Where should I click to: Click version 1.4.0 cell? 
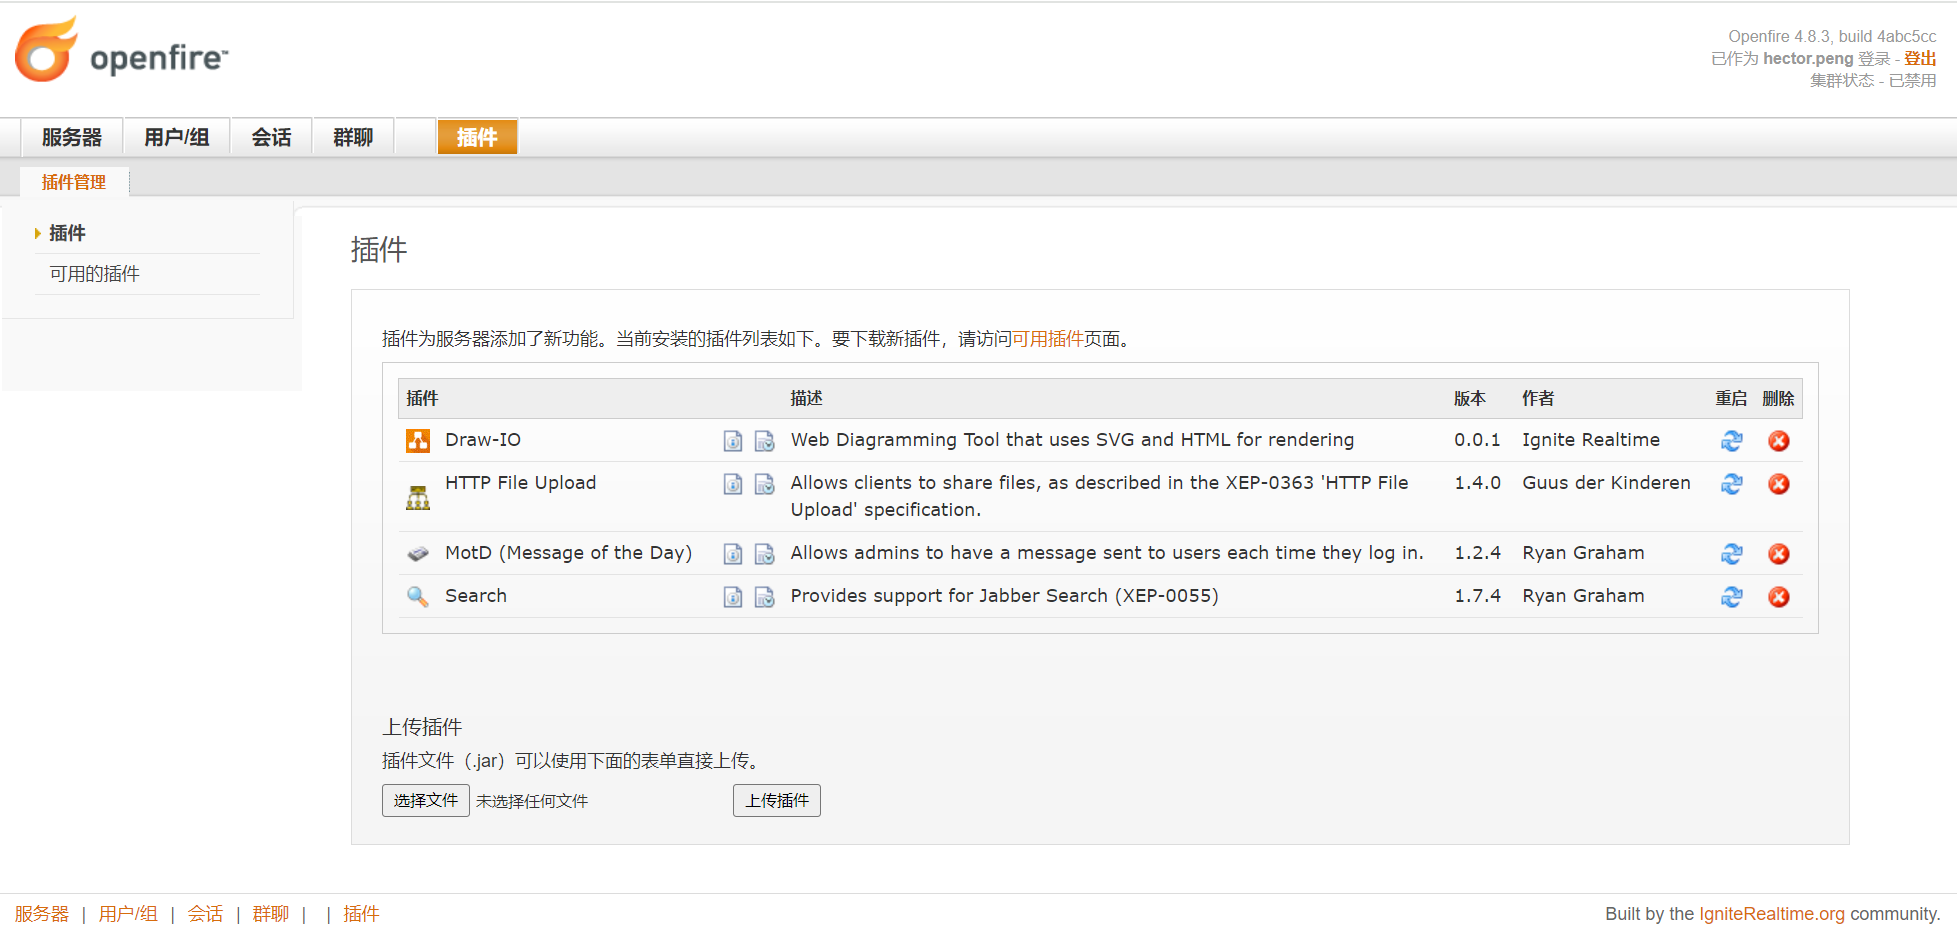tap(1478, 483)
